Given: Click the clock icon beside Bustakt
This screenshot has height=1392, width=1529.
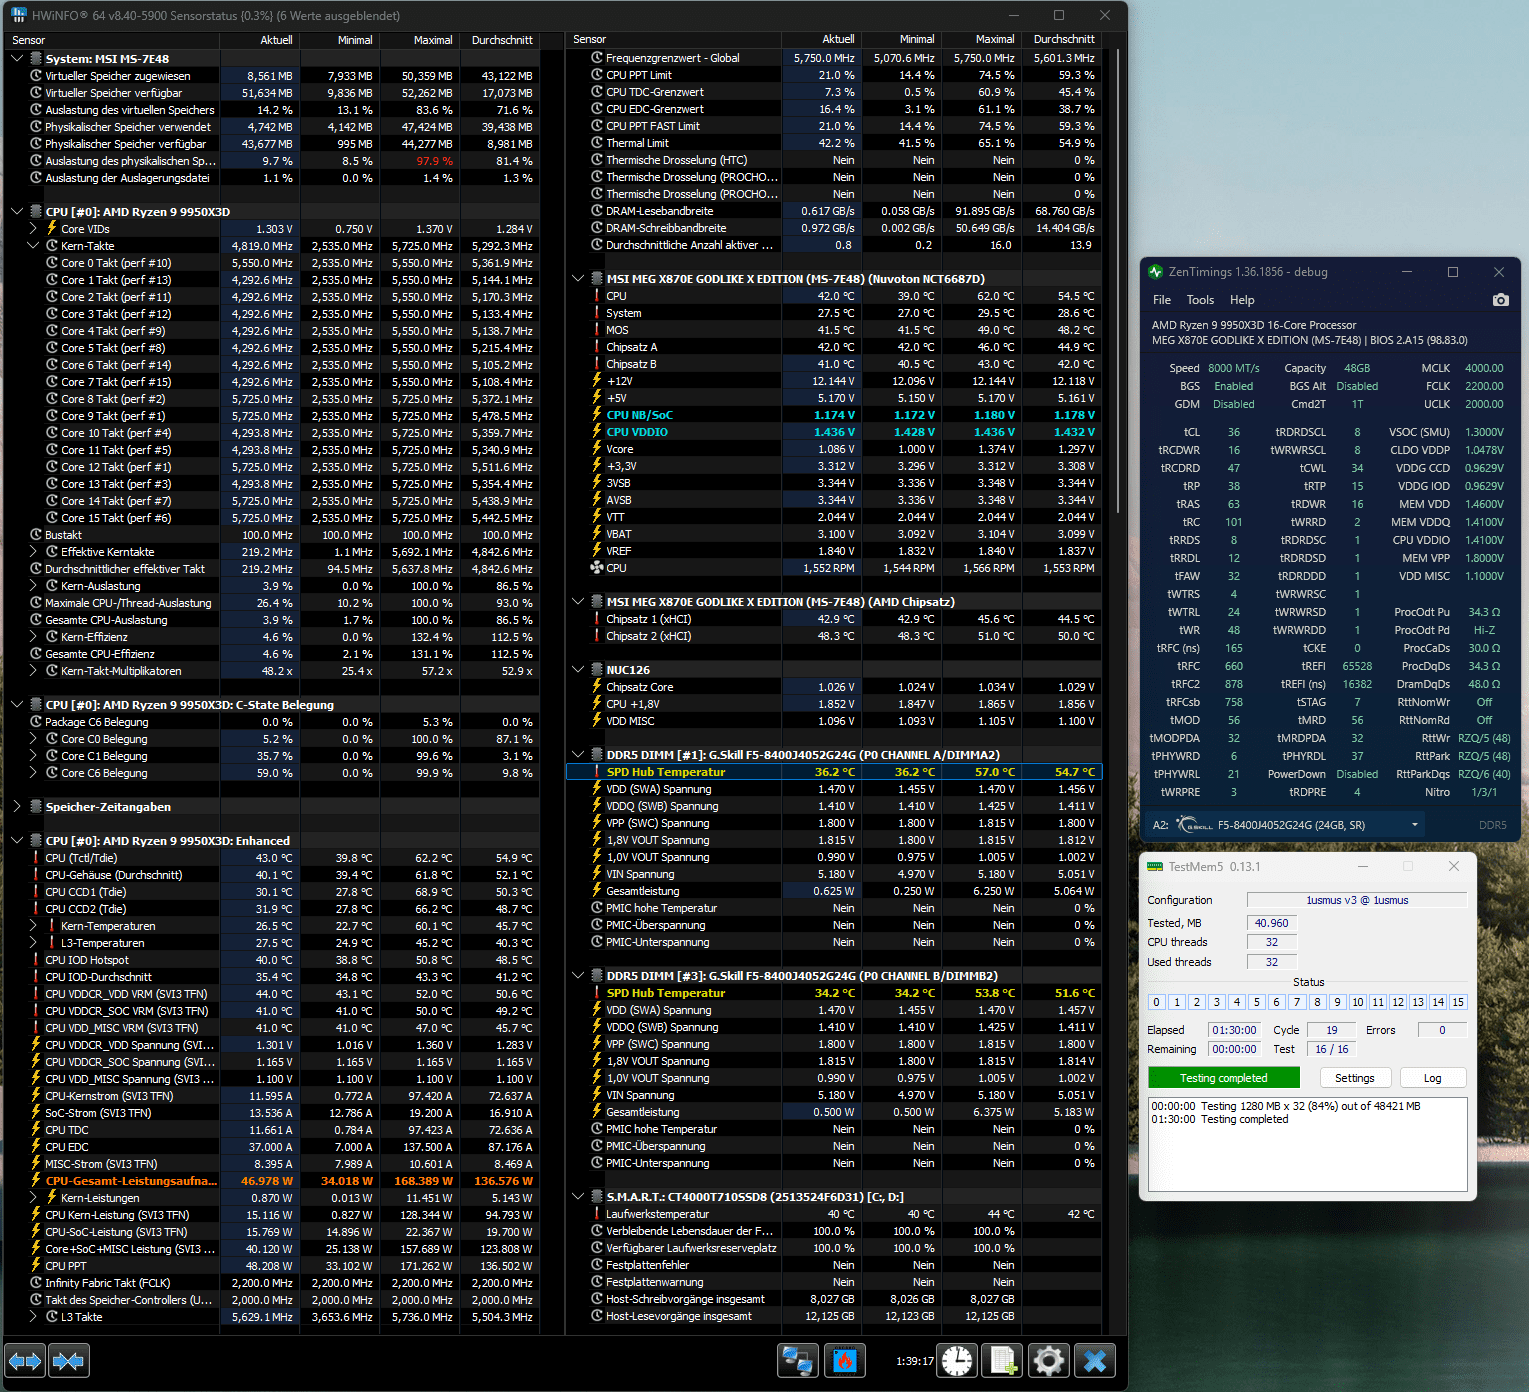Looking at the screenshot, I should point(36,535).
